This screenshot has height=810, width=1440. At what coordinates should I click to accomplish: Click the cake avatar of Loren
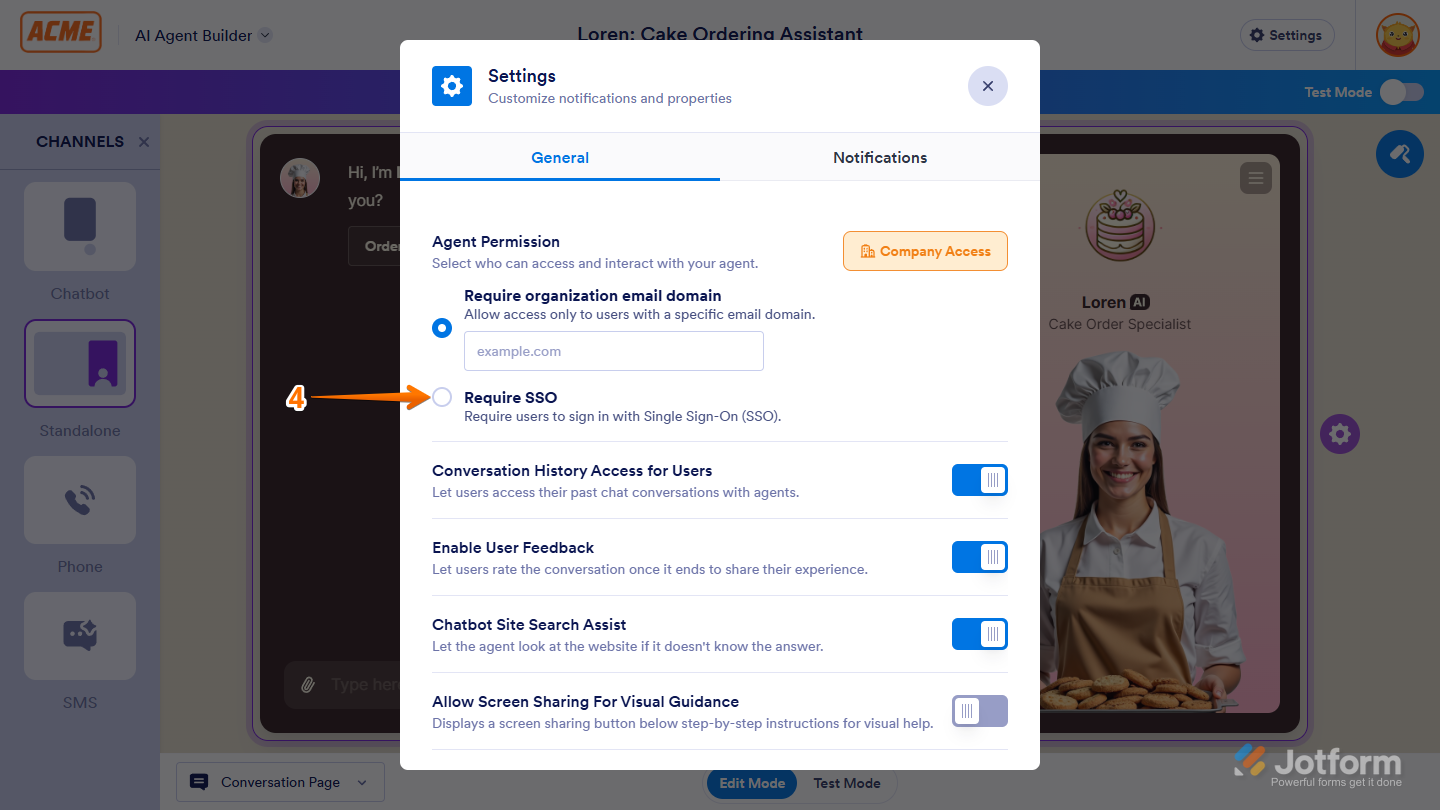point(1120,226)
